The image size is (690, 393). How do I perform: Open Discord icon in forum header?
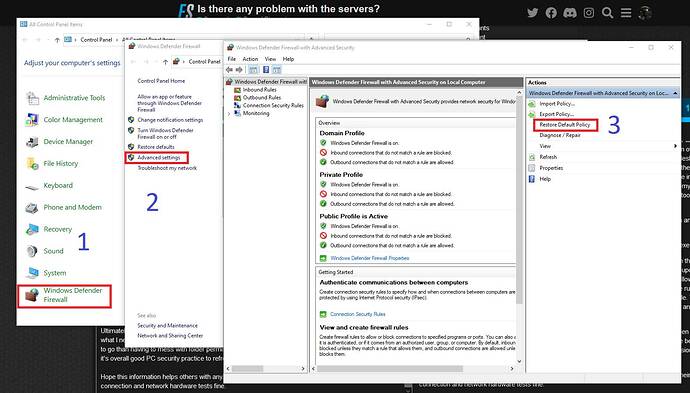(x=570, y=13)
